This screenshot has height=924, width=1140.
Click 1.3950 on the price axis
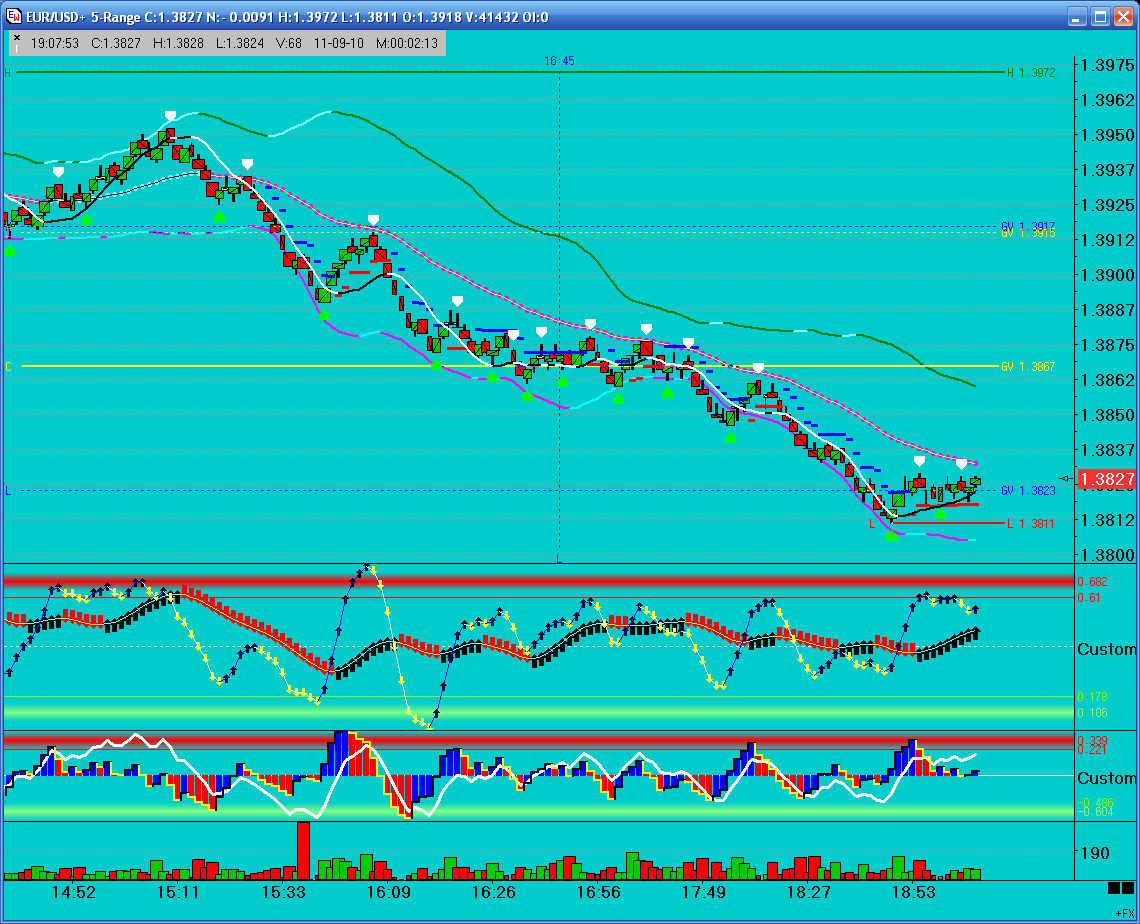tap(1107, 135)
